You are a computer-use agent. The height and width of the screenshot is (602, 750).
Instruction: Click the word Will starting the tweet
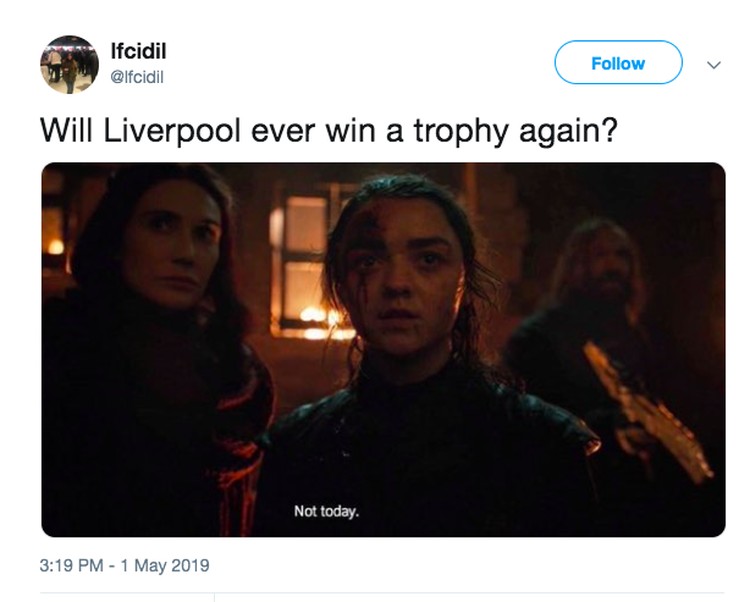(x=66, y=131)
